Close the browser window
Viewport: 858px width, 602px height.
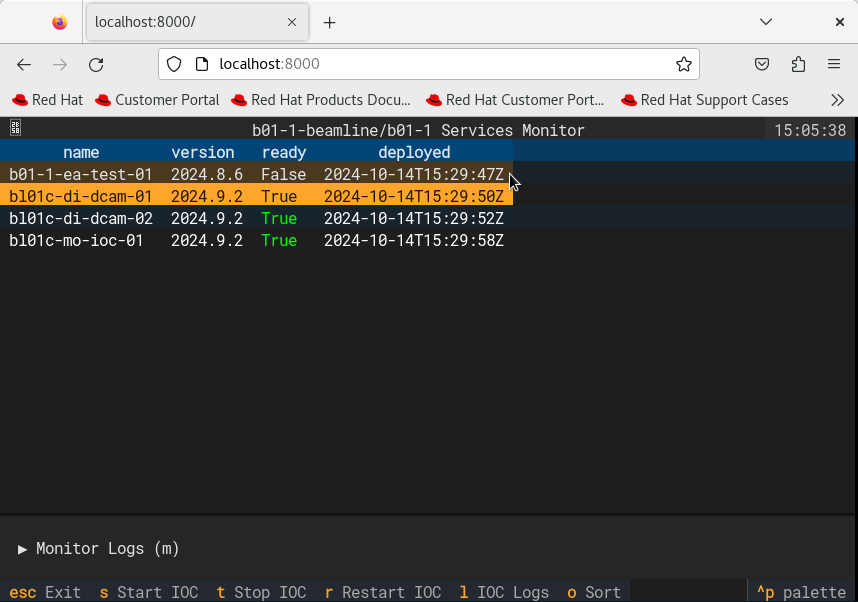[x=839, y=22]
